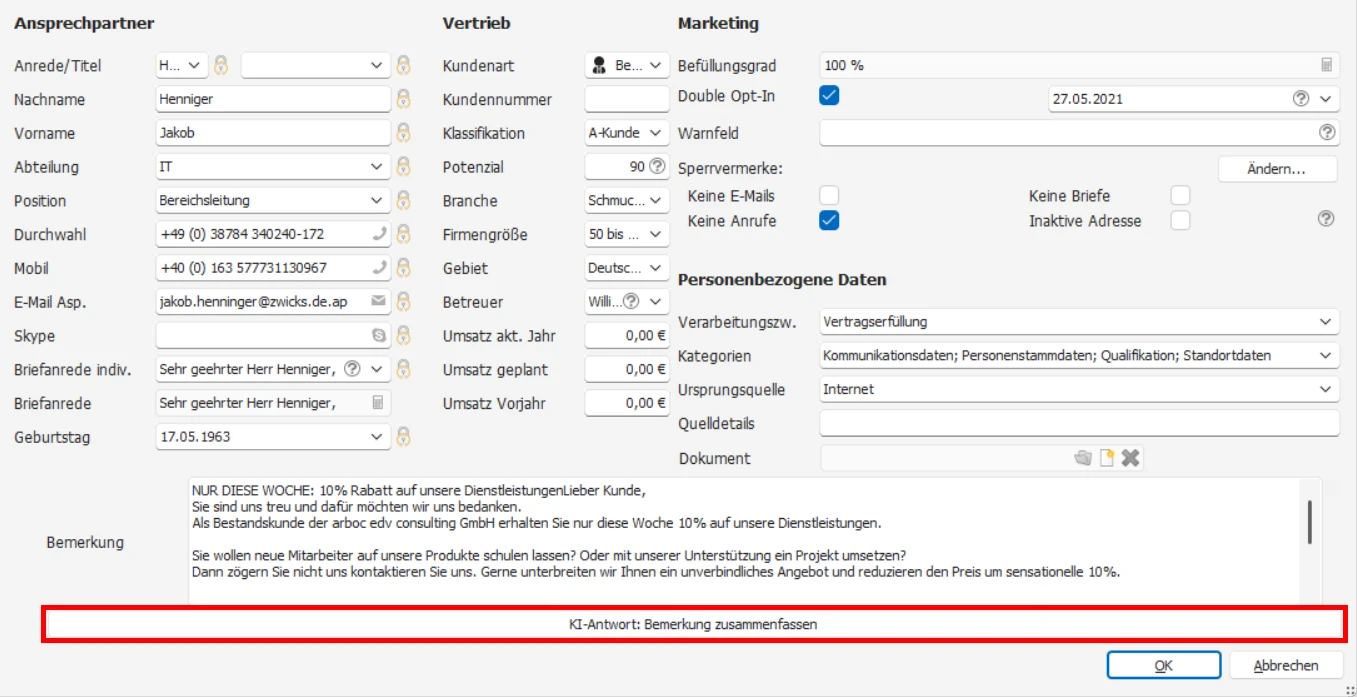Click the calculator icon in Briefanrede field

coord(379,403)
